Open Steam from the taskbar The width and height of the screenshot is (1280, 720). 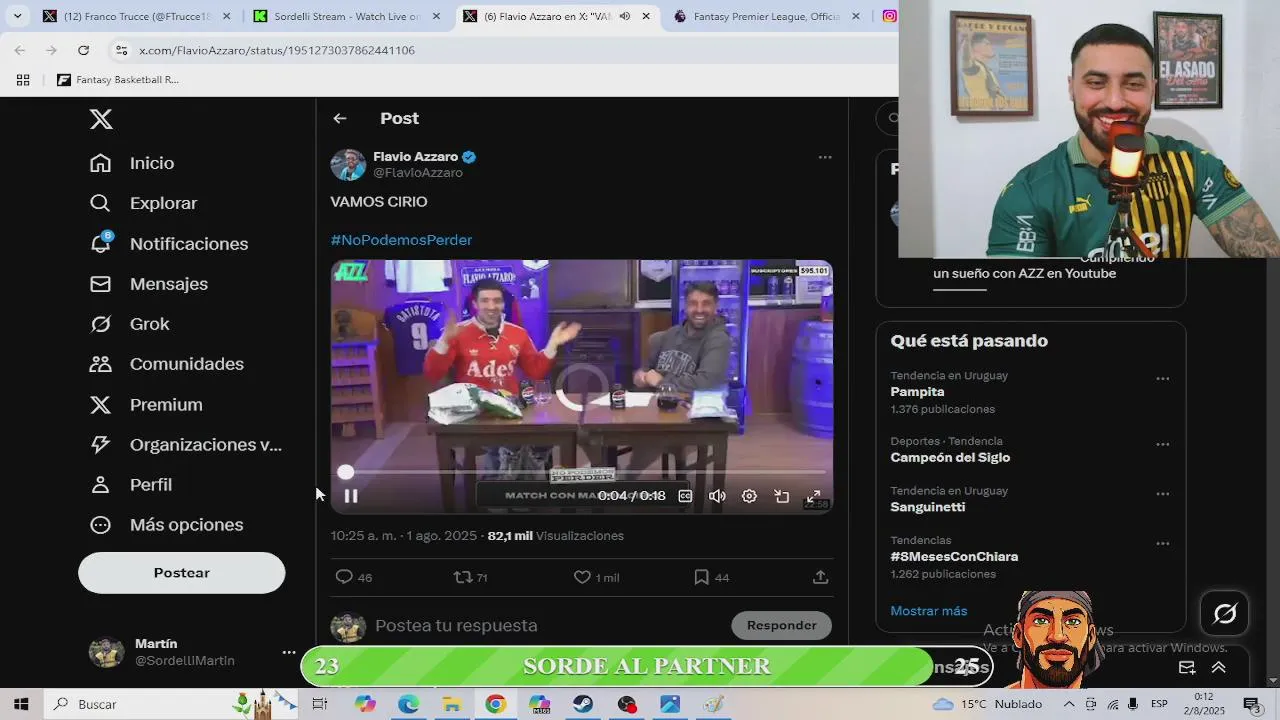click(583, 704)
